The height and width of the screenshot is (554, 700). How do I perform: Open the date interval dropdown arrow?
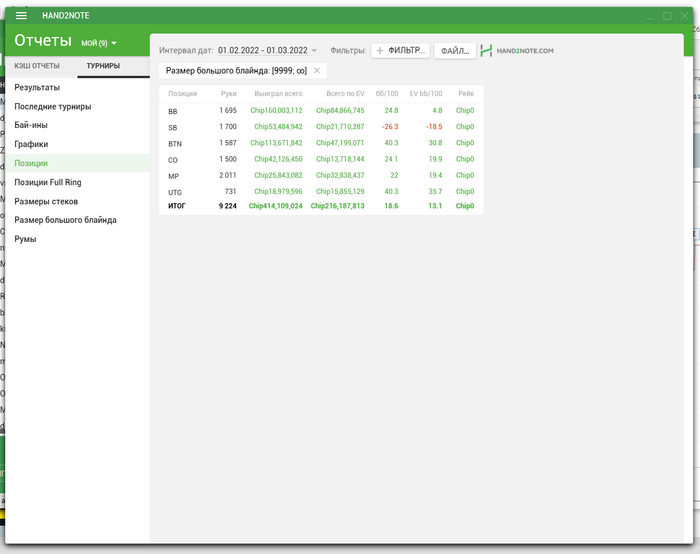[314, 50]
